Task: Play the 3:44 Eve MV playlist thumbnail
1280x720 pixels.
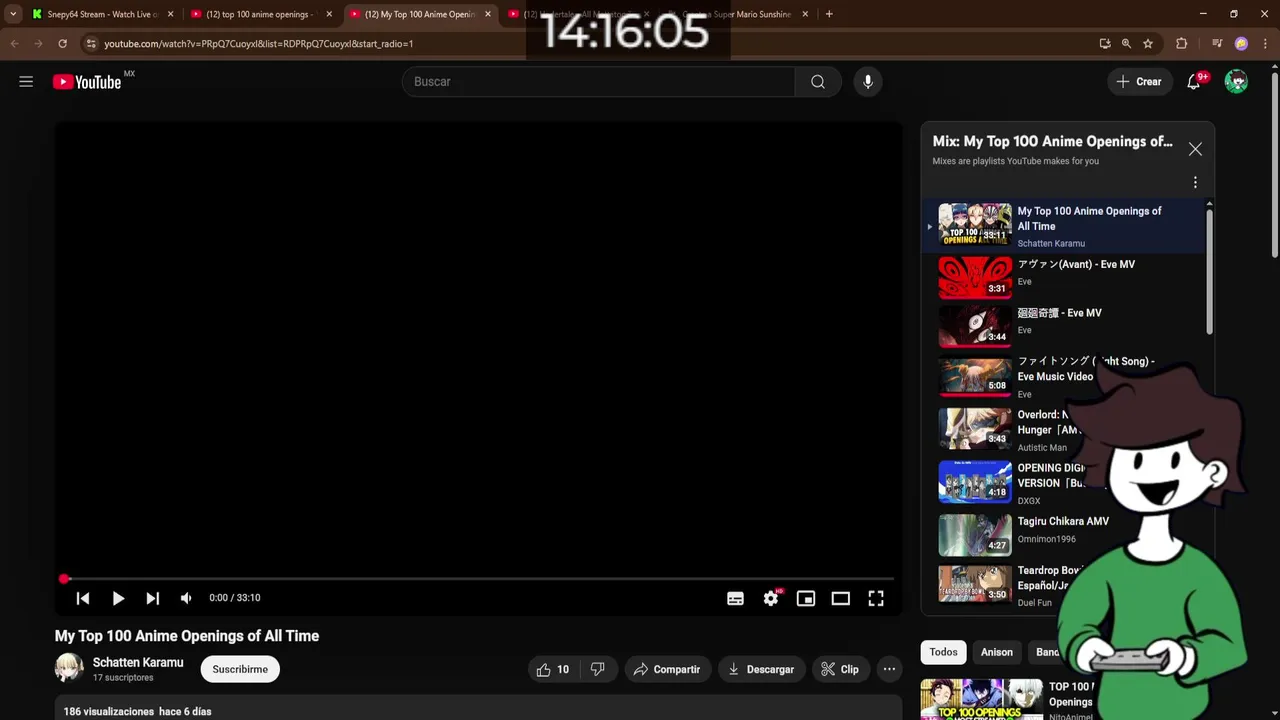Action: 975,325
